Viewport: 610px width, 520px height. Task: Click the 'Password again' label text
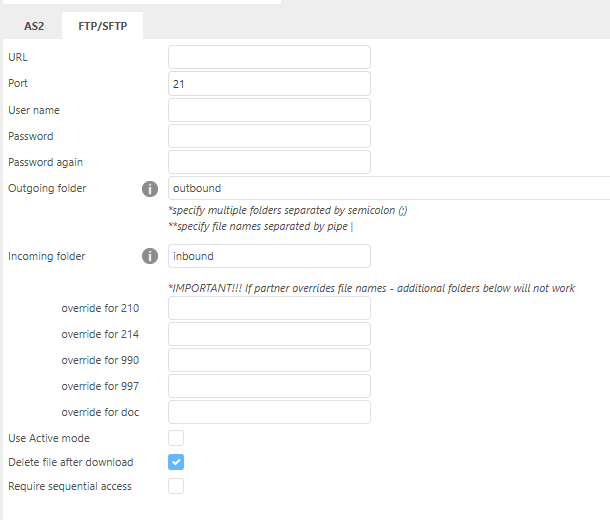pyautogui.click(x=46, y=162)
